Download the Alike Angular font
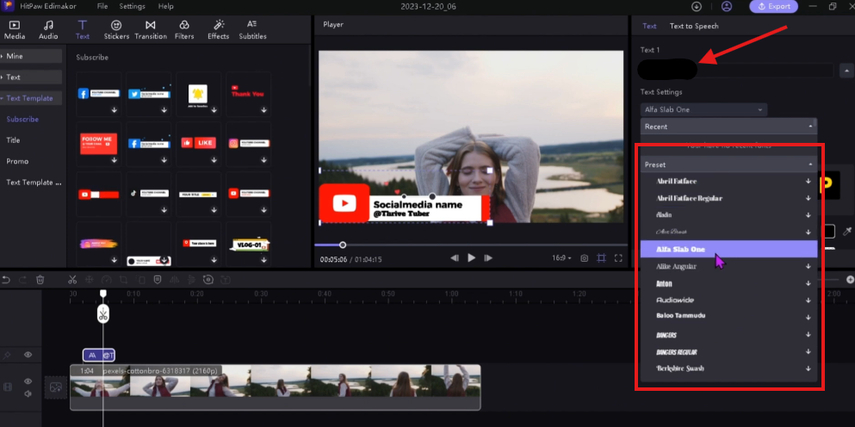 pyautogui.click(x=809, y=267)
